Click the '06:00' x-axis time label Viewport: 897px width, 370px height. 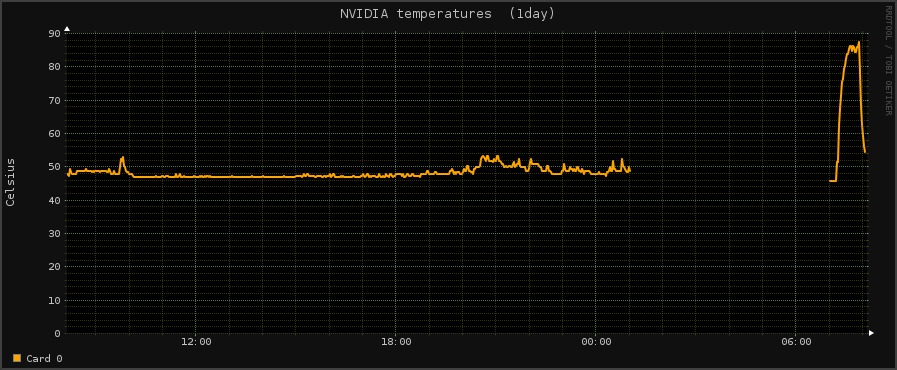click(796, 342)
